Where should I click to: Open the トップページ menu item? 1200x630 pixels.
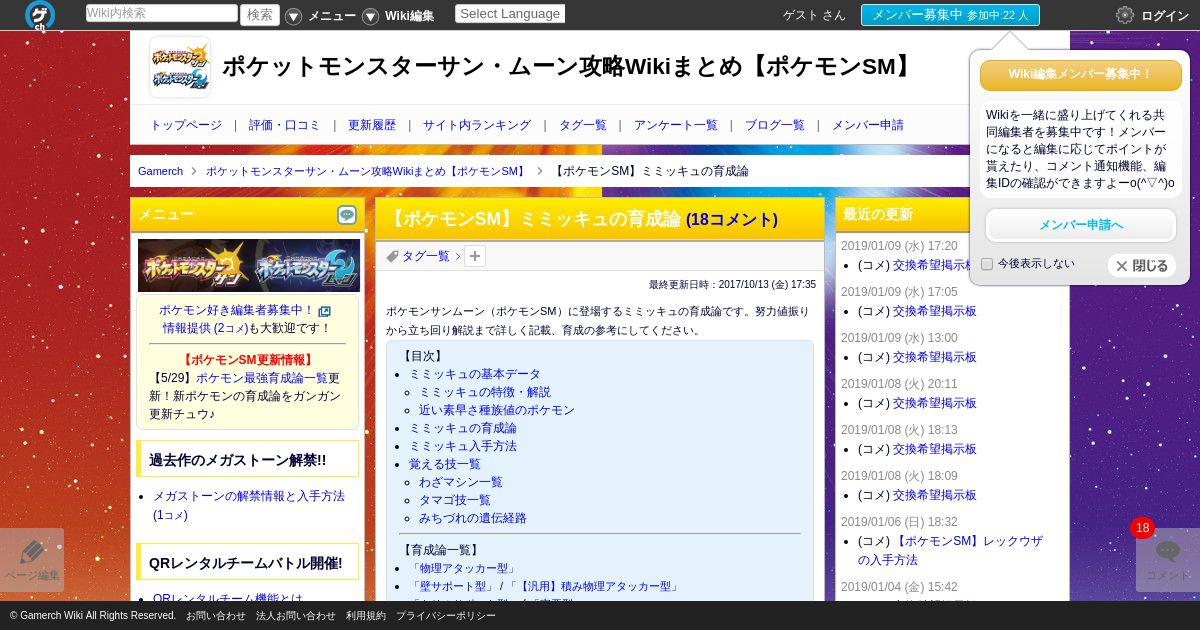(x=186, y=125)
